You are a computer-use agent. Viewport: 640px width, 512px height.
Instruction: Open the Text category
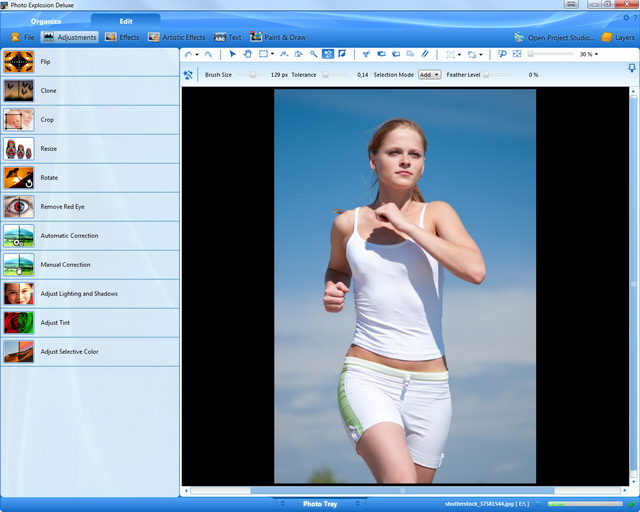pos(227,37)
